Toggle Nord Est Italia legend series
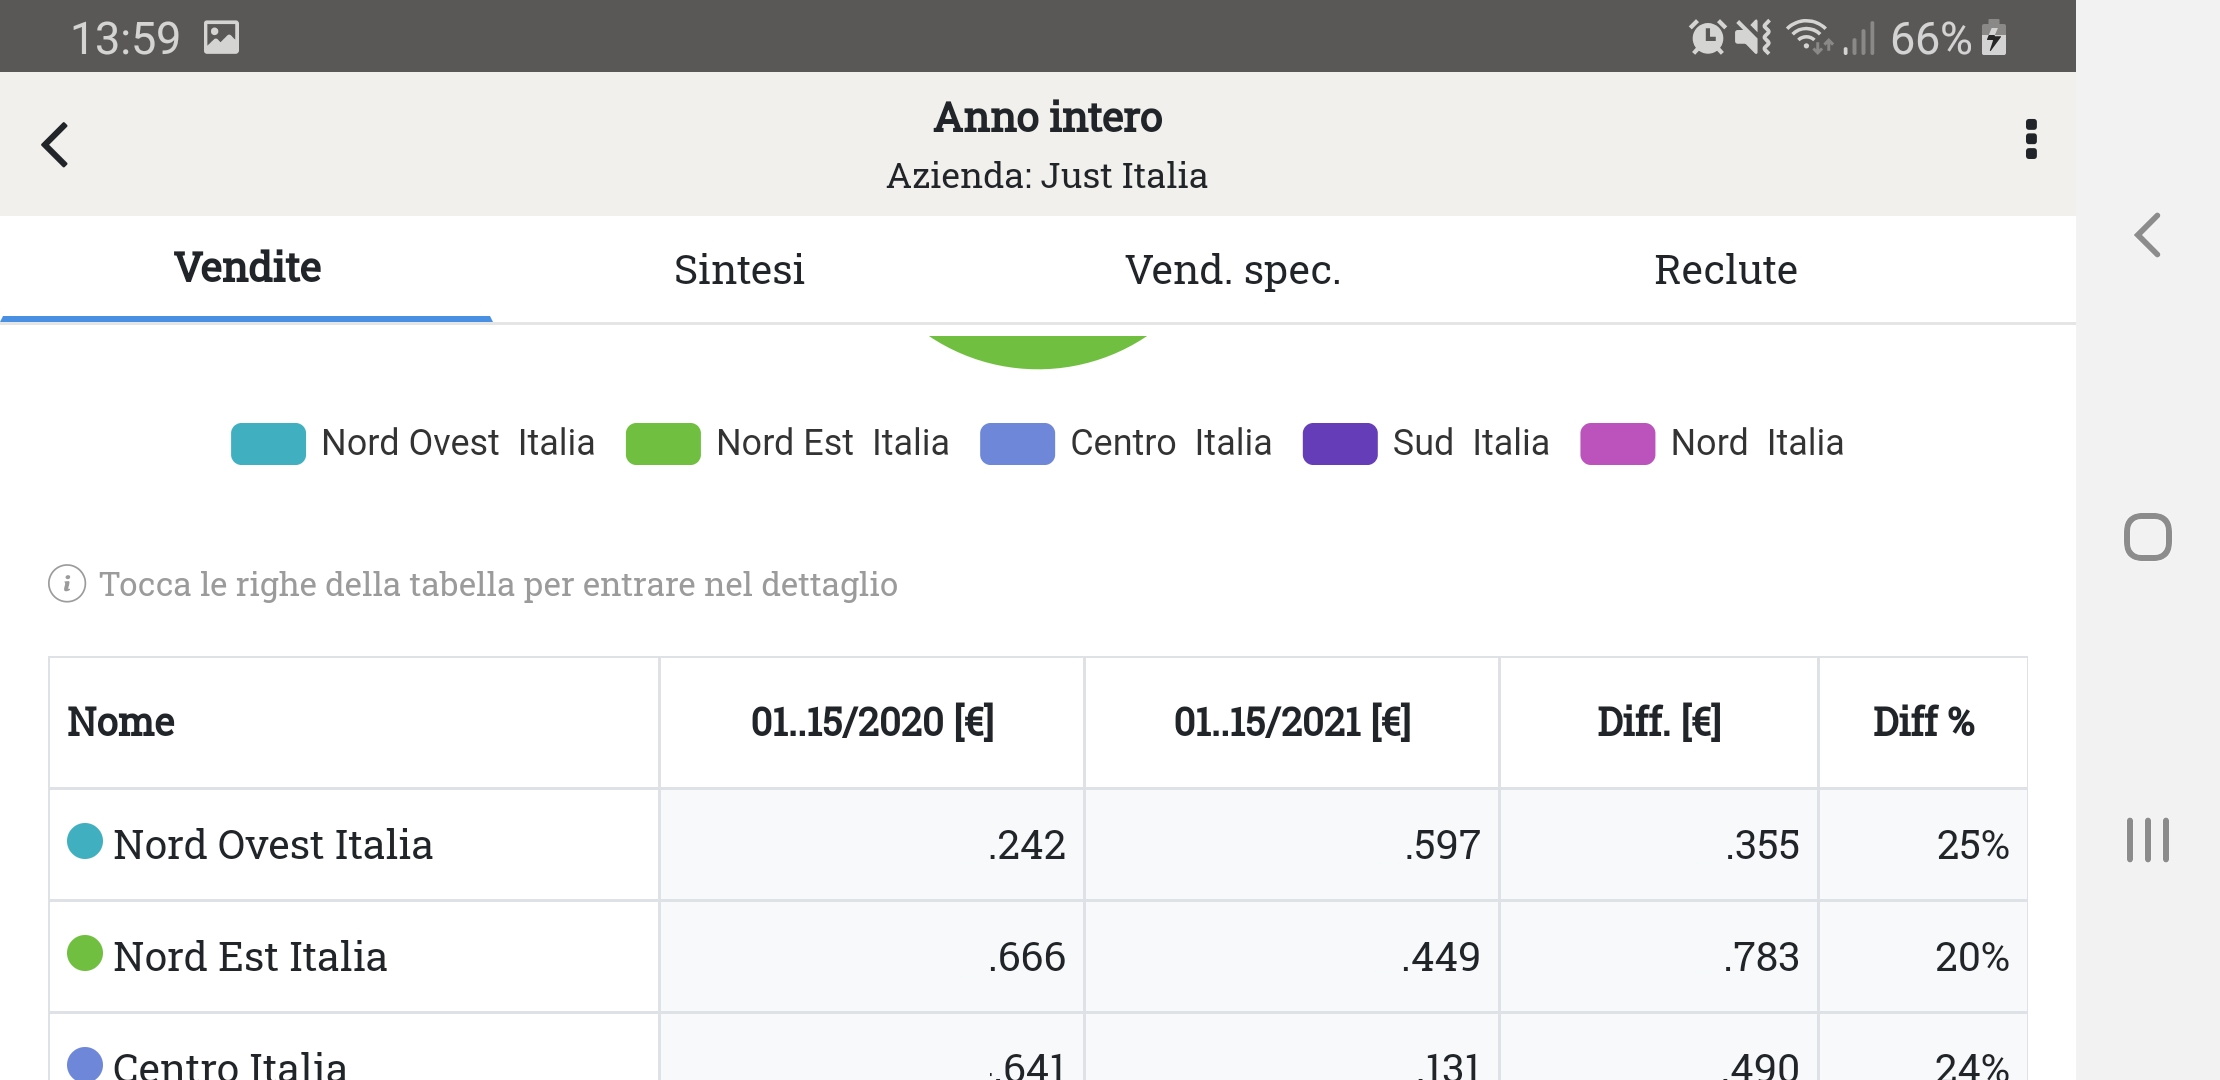 (787, 443)
